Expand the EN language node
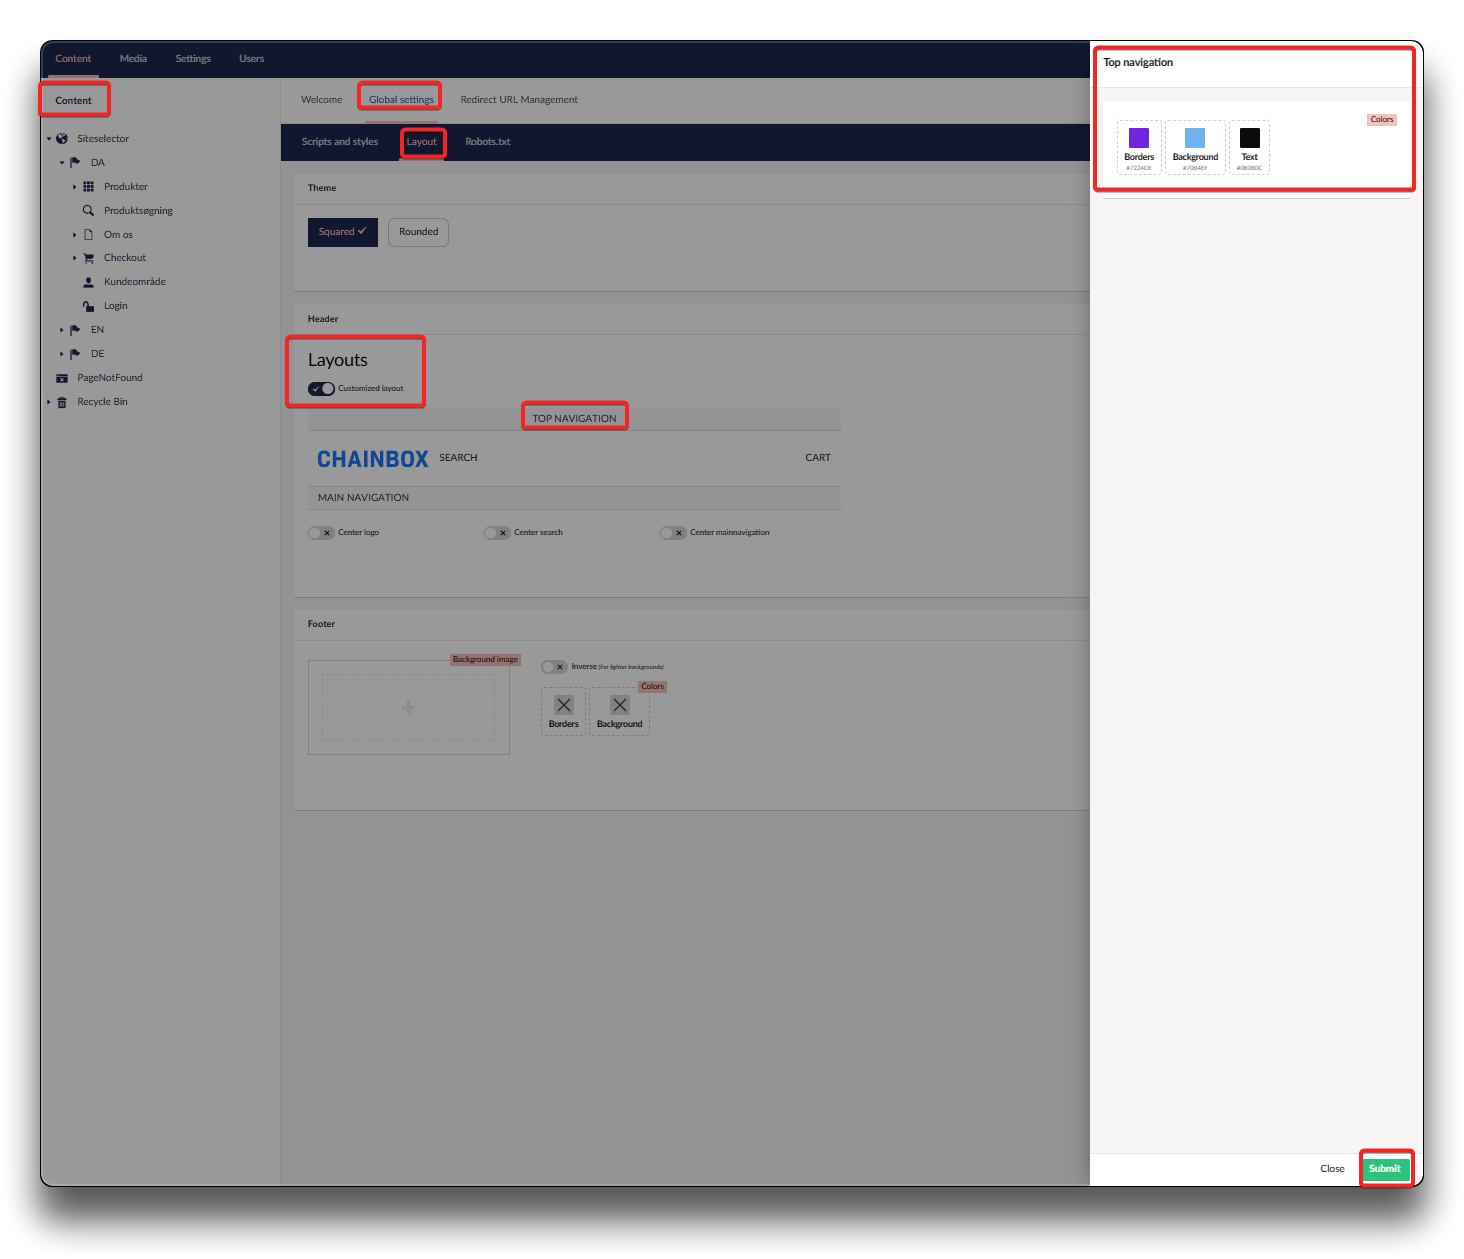Screen dimensions: 1464x1259 click(61, 330)
